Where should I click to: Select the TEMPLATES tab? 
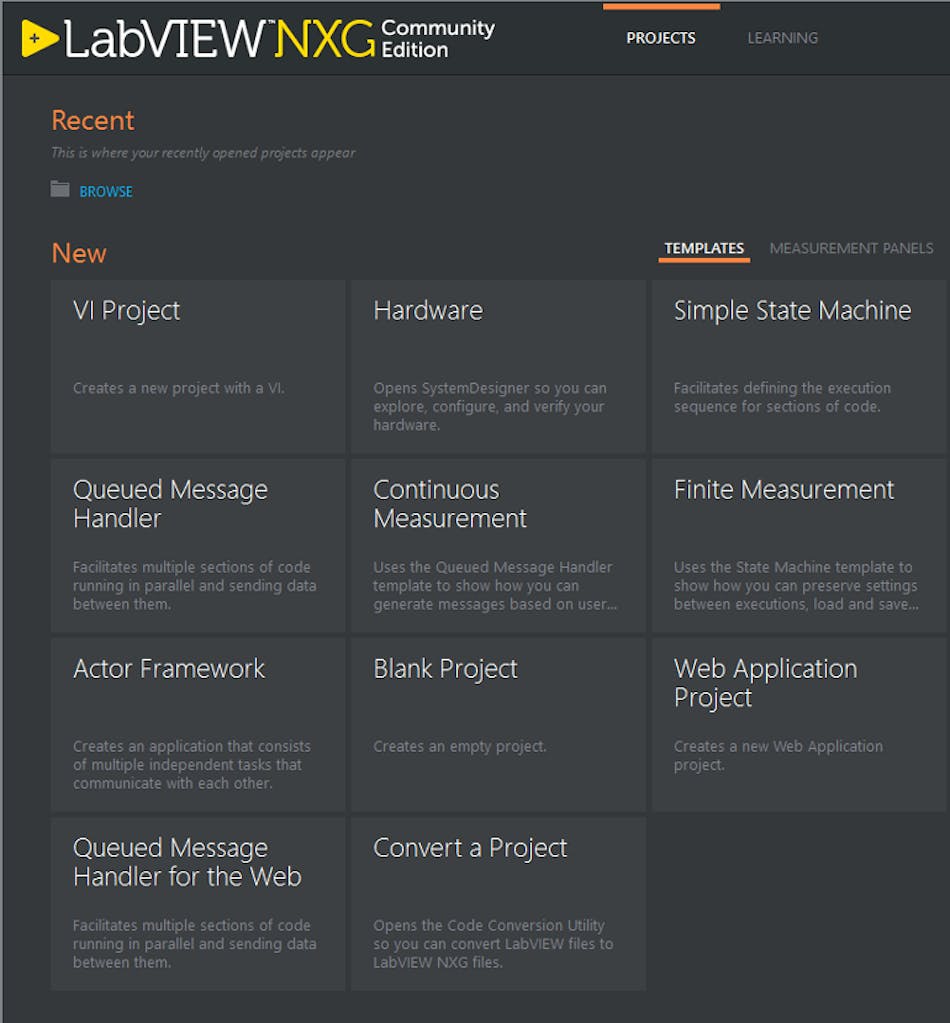click(x=703, y=248)
